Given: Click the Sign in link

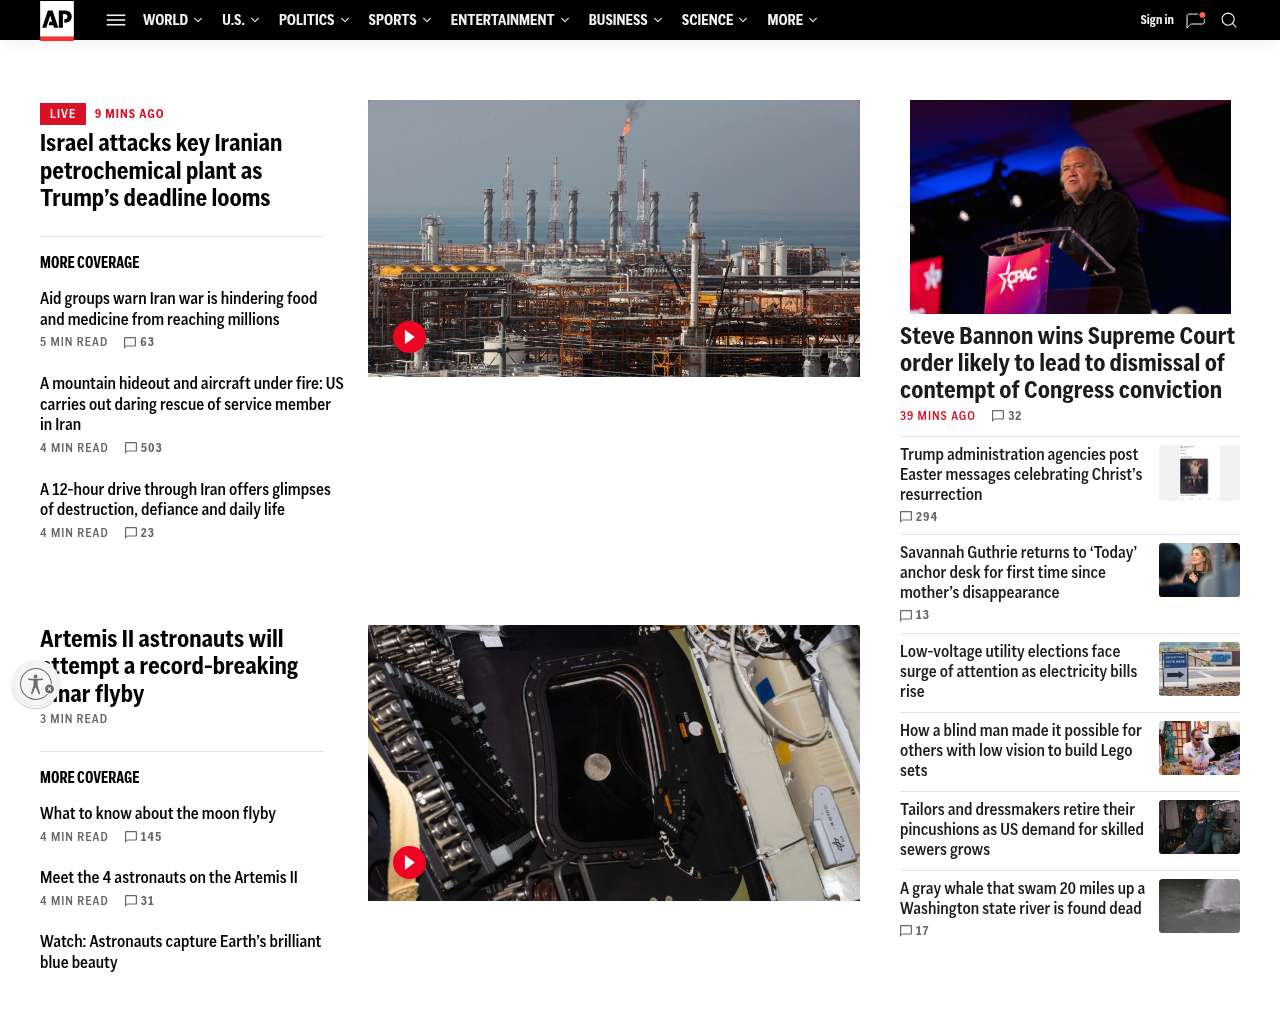Looking at the screenshot, I should click(x=1157, y=20).
